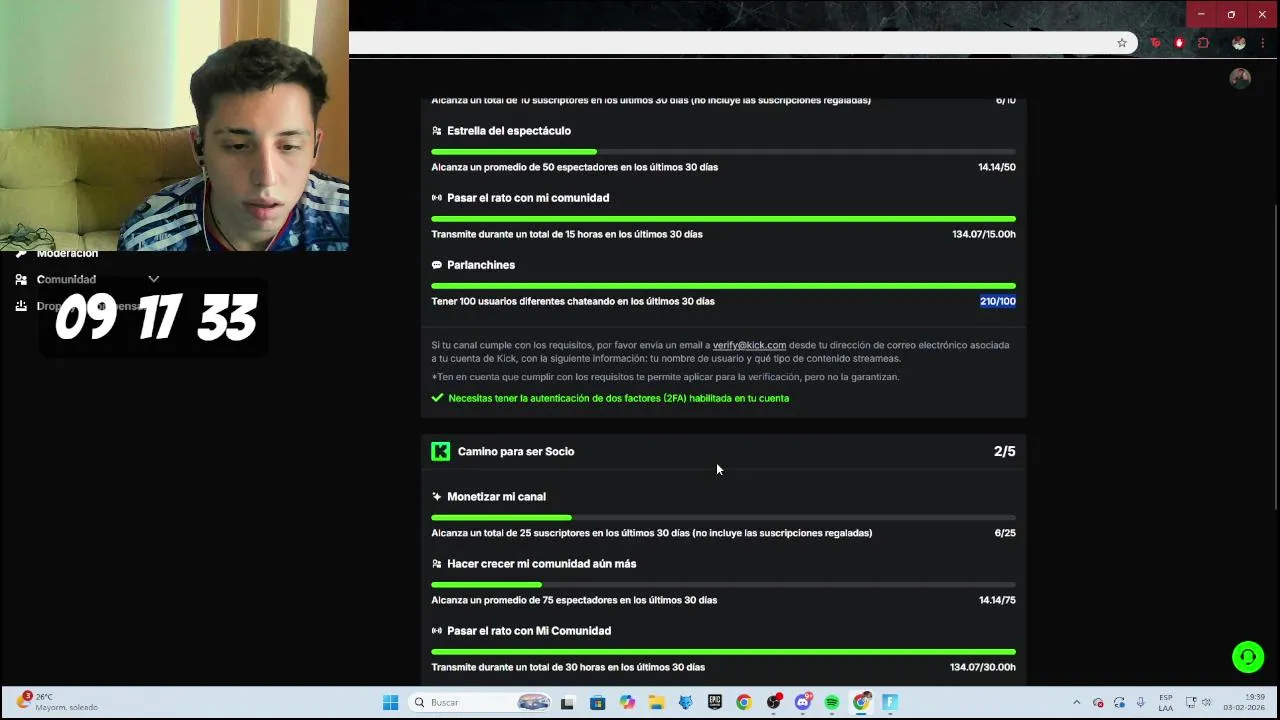Image resolution: width=1280 pixels, height=720 pixels.
Task: Click the Monetizar mi canal progress bar
Action: [x=723, y=518]
